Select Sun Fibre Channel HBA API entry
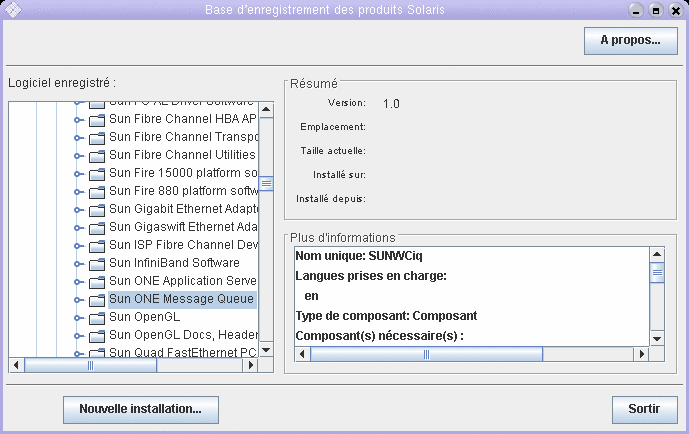Screen dimensions: 689x434 183,119
